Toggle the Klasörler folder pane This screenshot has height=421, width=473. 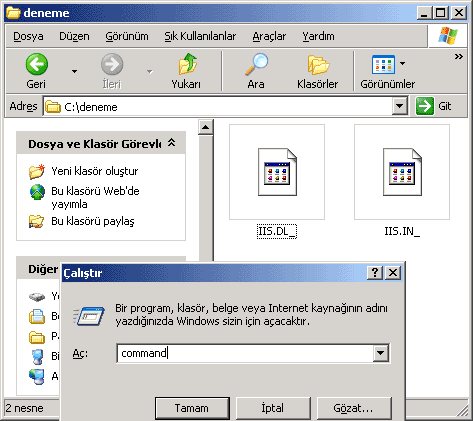[x=318, y=65]
